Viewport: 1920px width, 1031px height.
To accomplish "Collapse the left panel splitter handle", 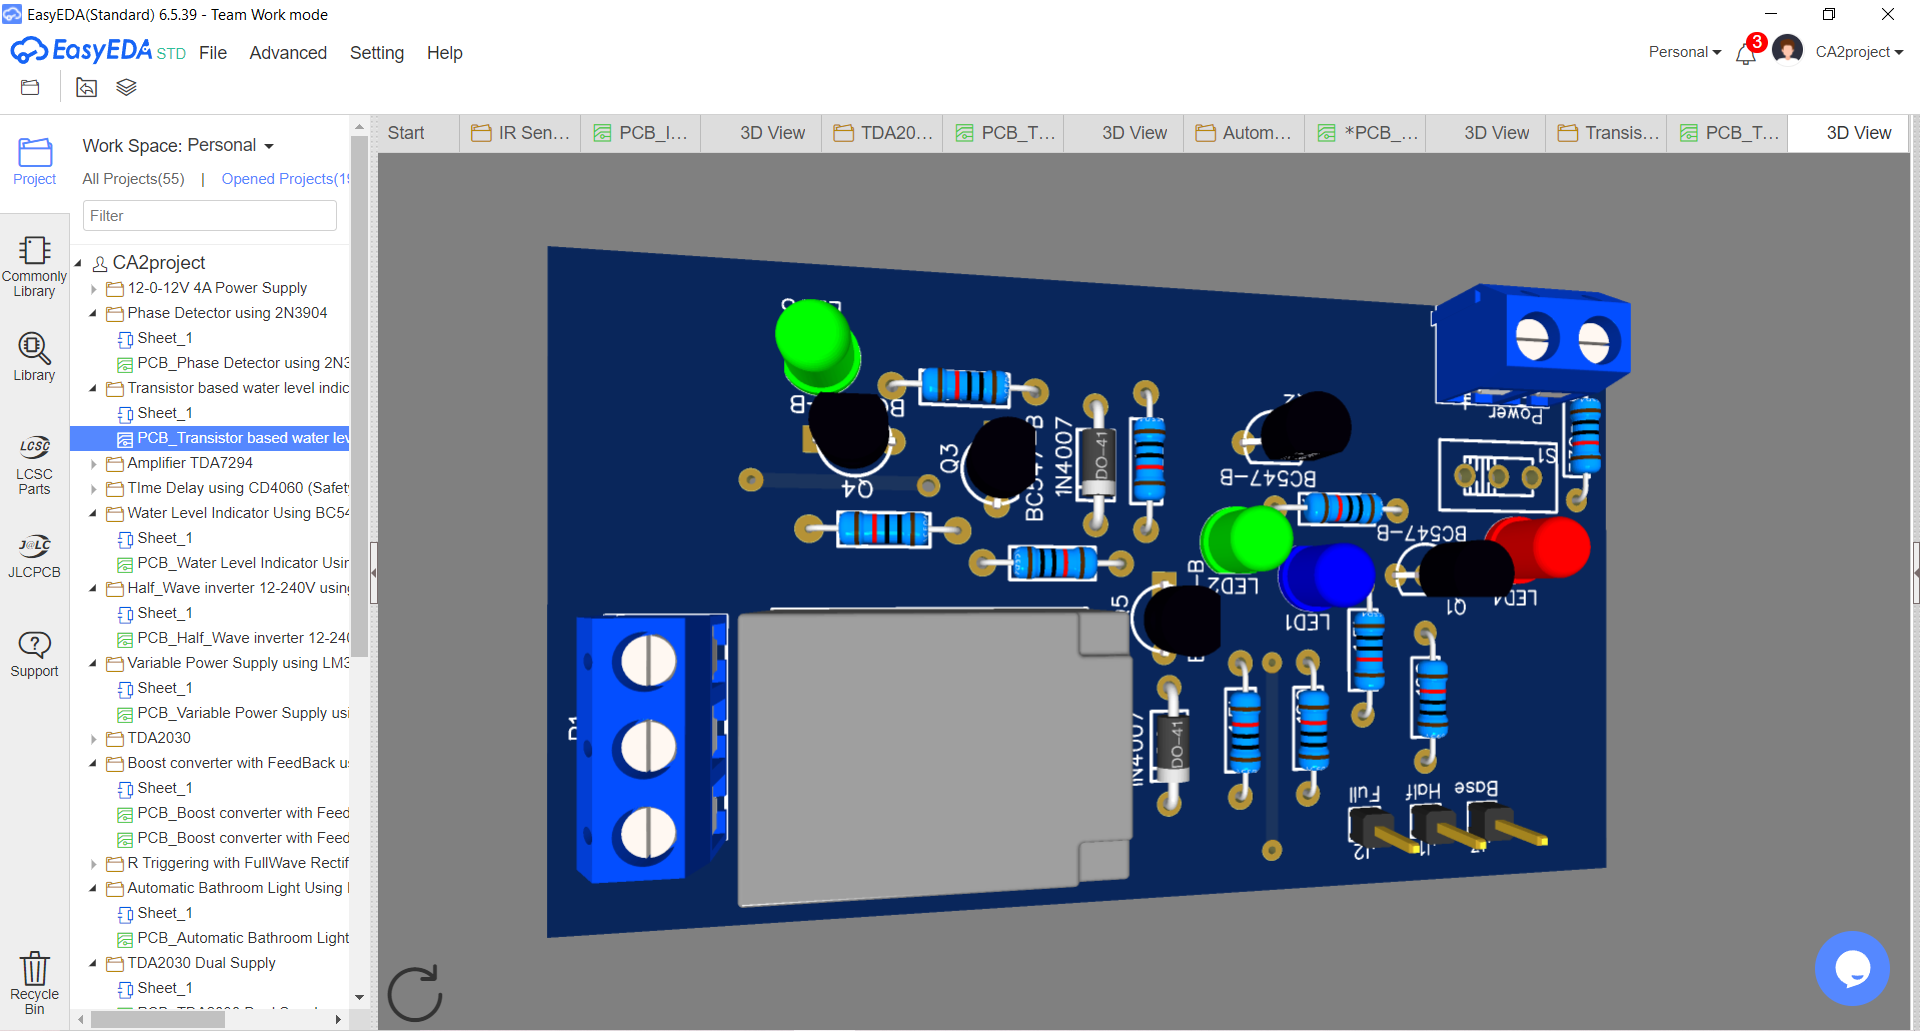I will pyautogui.click(x=374, y=573).
